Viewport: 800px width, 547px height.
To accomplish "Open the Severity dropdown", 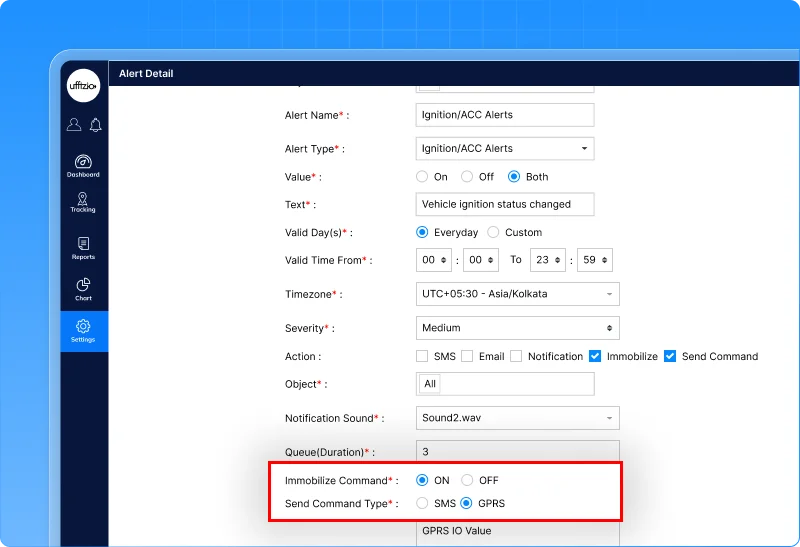I will tap(518, 328).
